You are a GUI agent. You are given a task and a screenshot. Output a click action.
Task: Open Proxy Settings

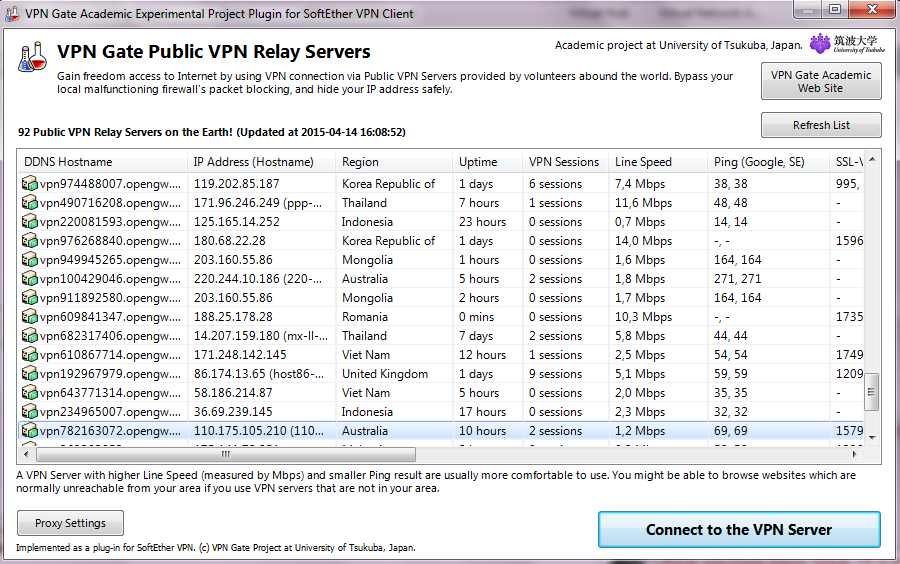[70, 523]
